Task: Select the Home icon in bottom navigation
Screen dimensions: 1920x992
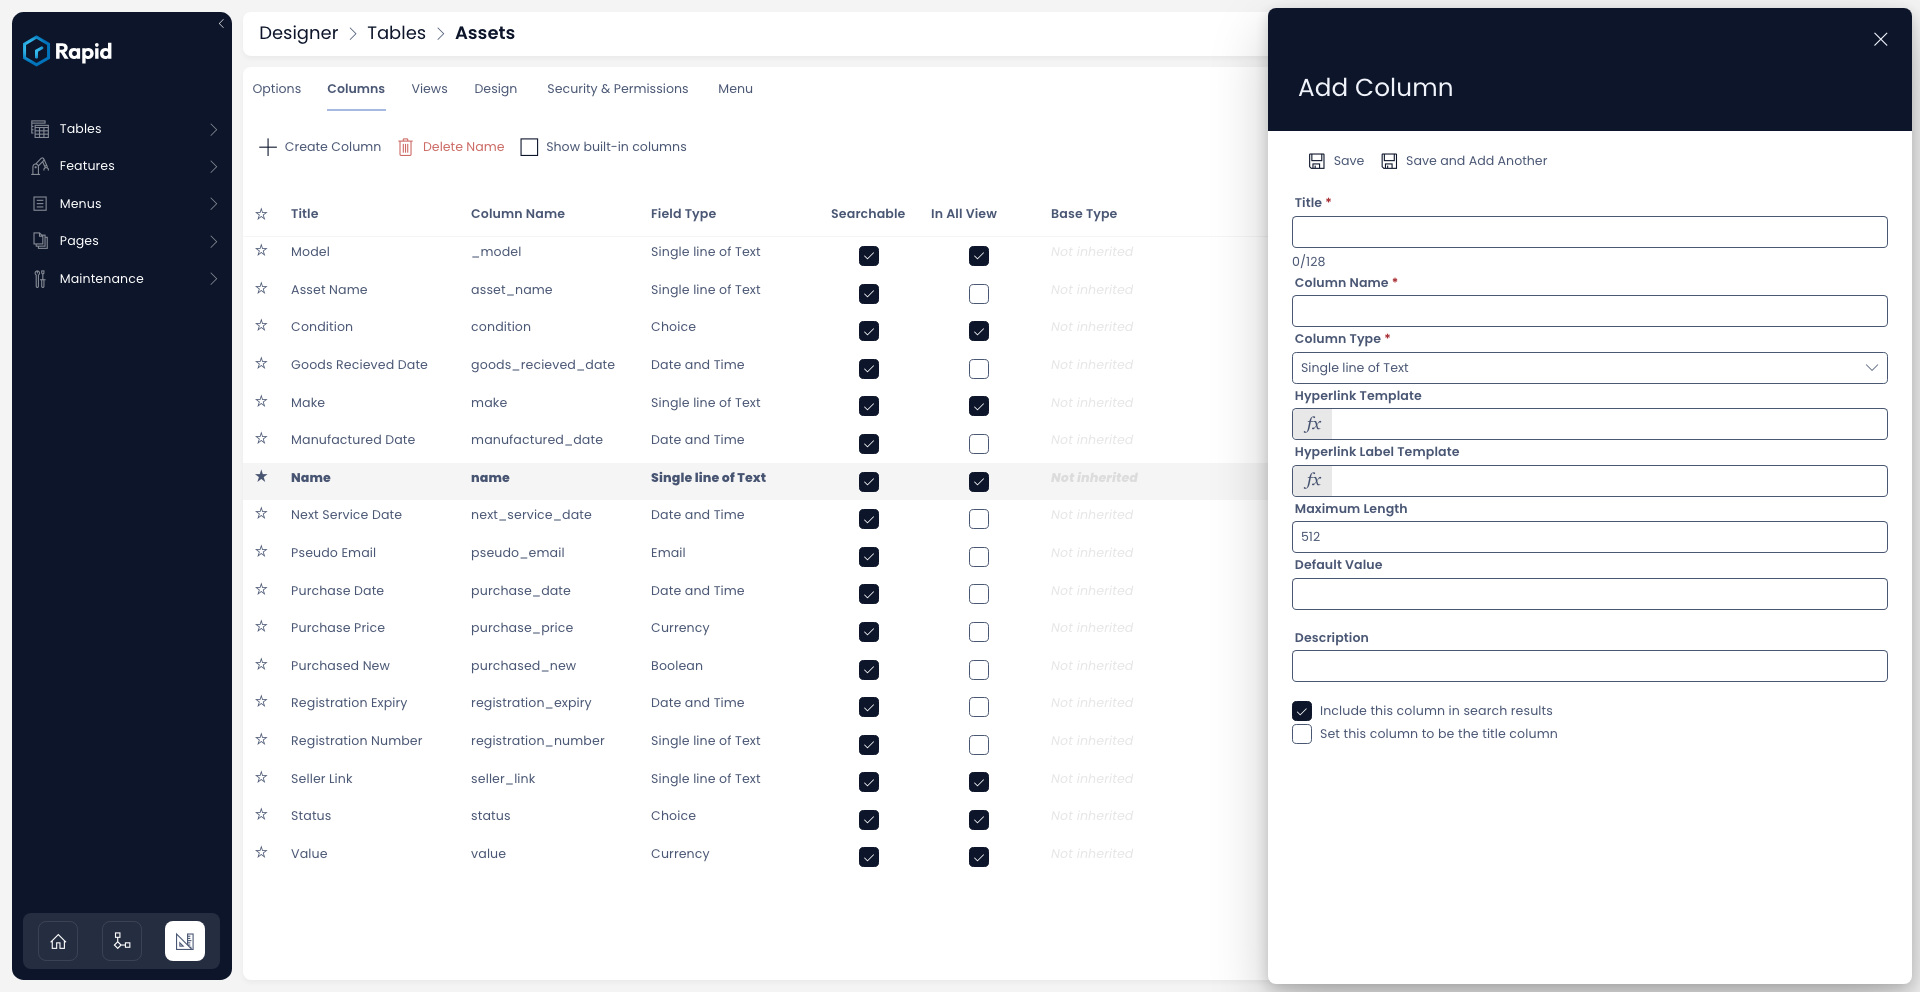Action: (57, 941)
